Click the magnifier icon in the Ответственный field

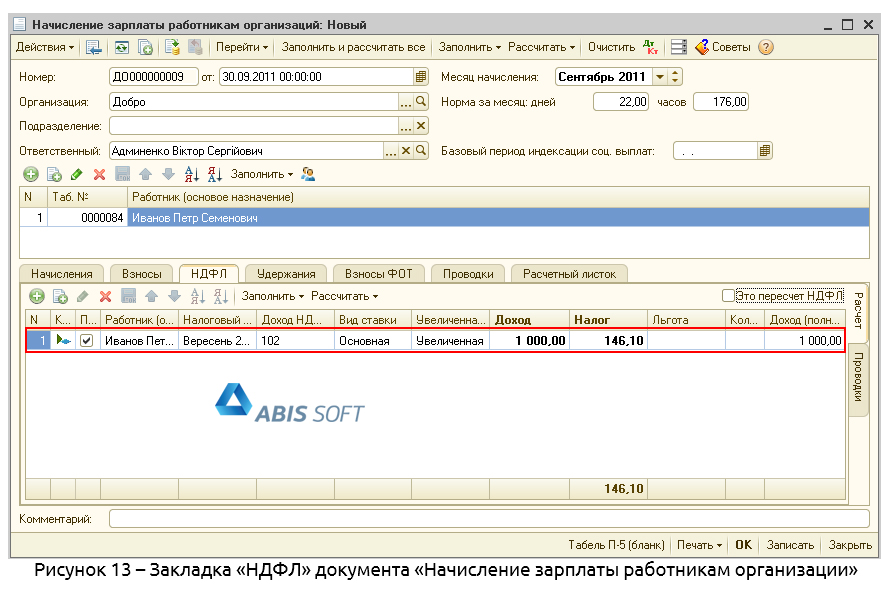coord(421,151)
